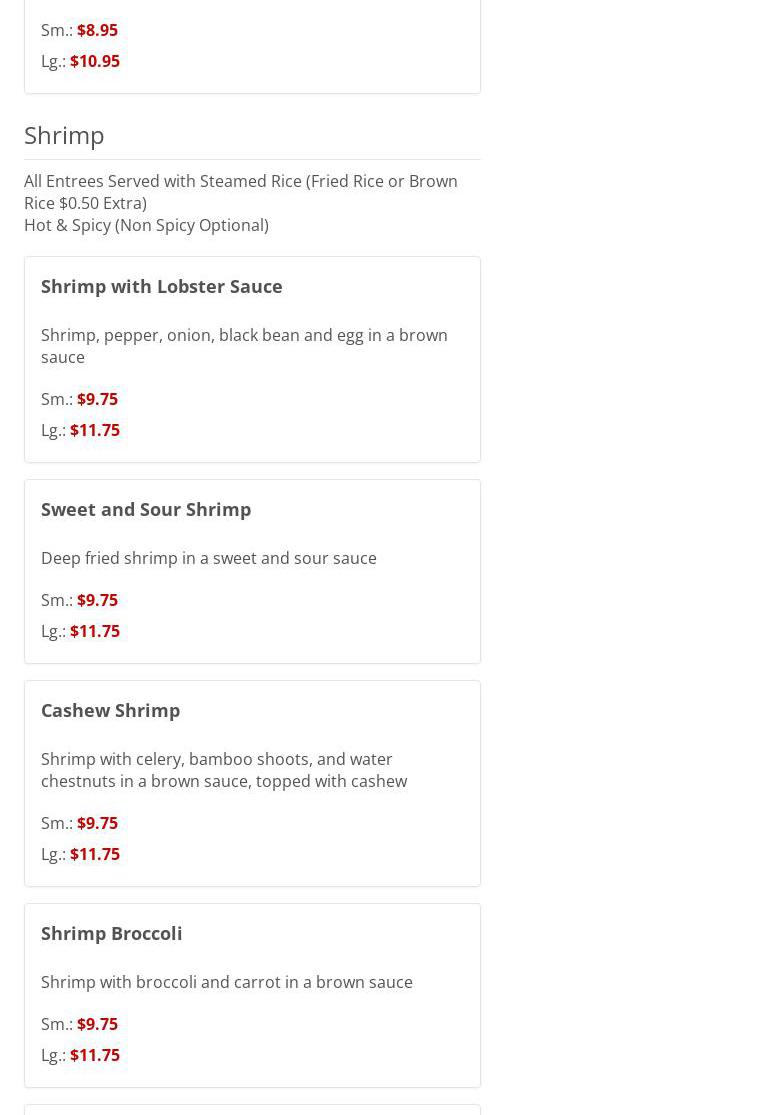The image size is (770, 1115).
Task: Open the Shrimp with Lobster Sauce item
Action: (161, 286)
